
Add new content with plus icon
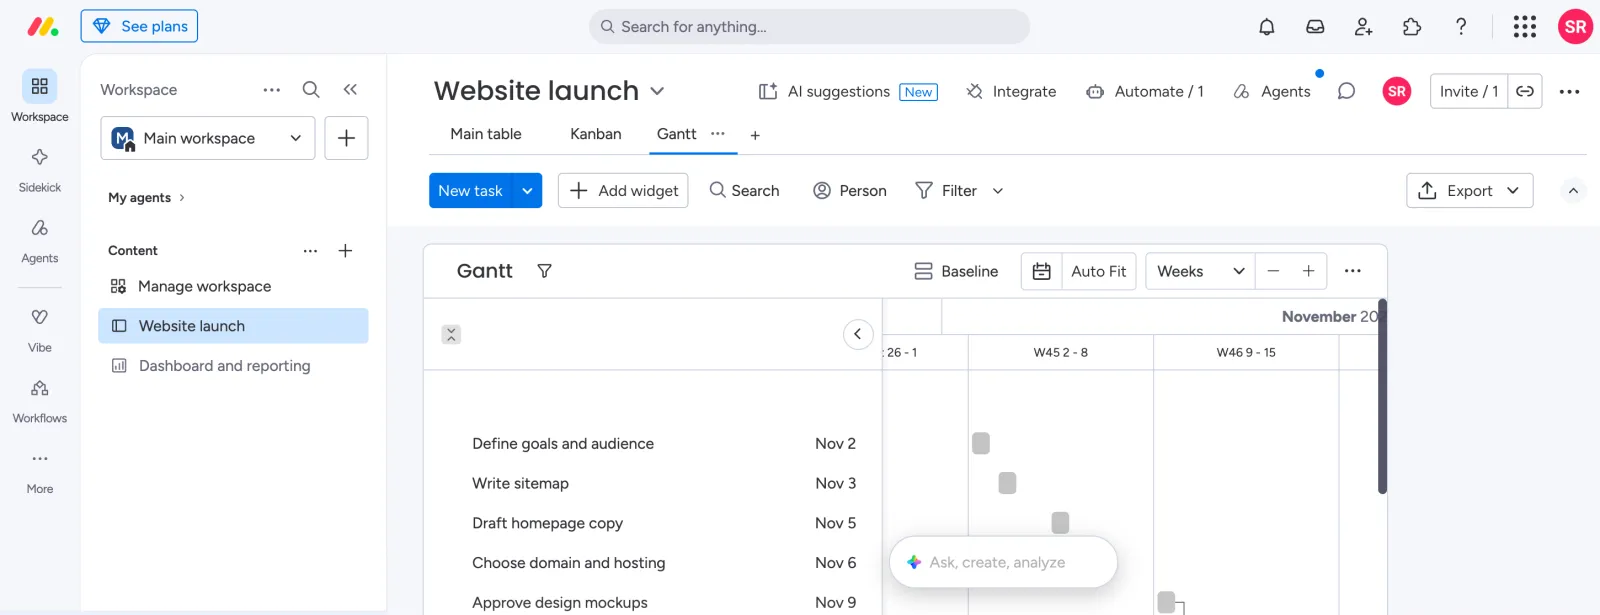click(x=345, y=251)
